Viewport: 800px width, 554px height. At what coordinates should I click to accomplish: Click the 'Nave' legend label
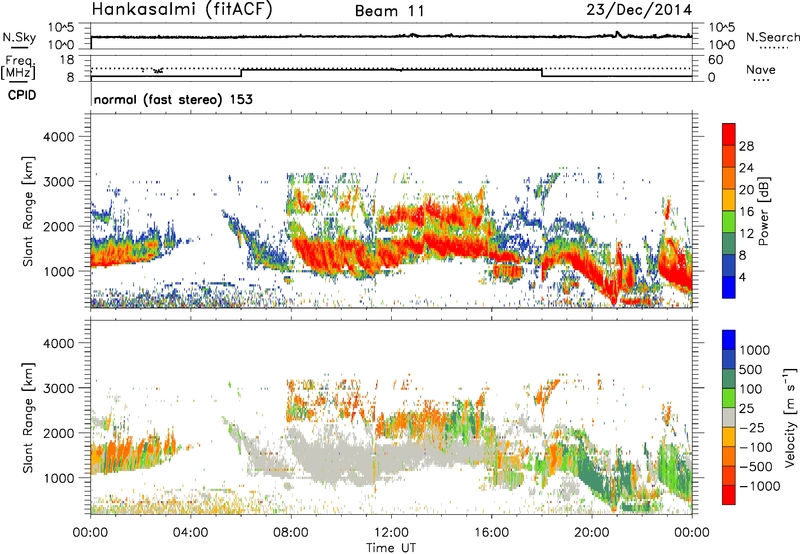[x=761, y=69]
